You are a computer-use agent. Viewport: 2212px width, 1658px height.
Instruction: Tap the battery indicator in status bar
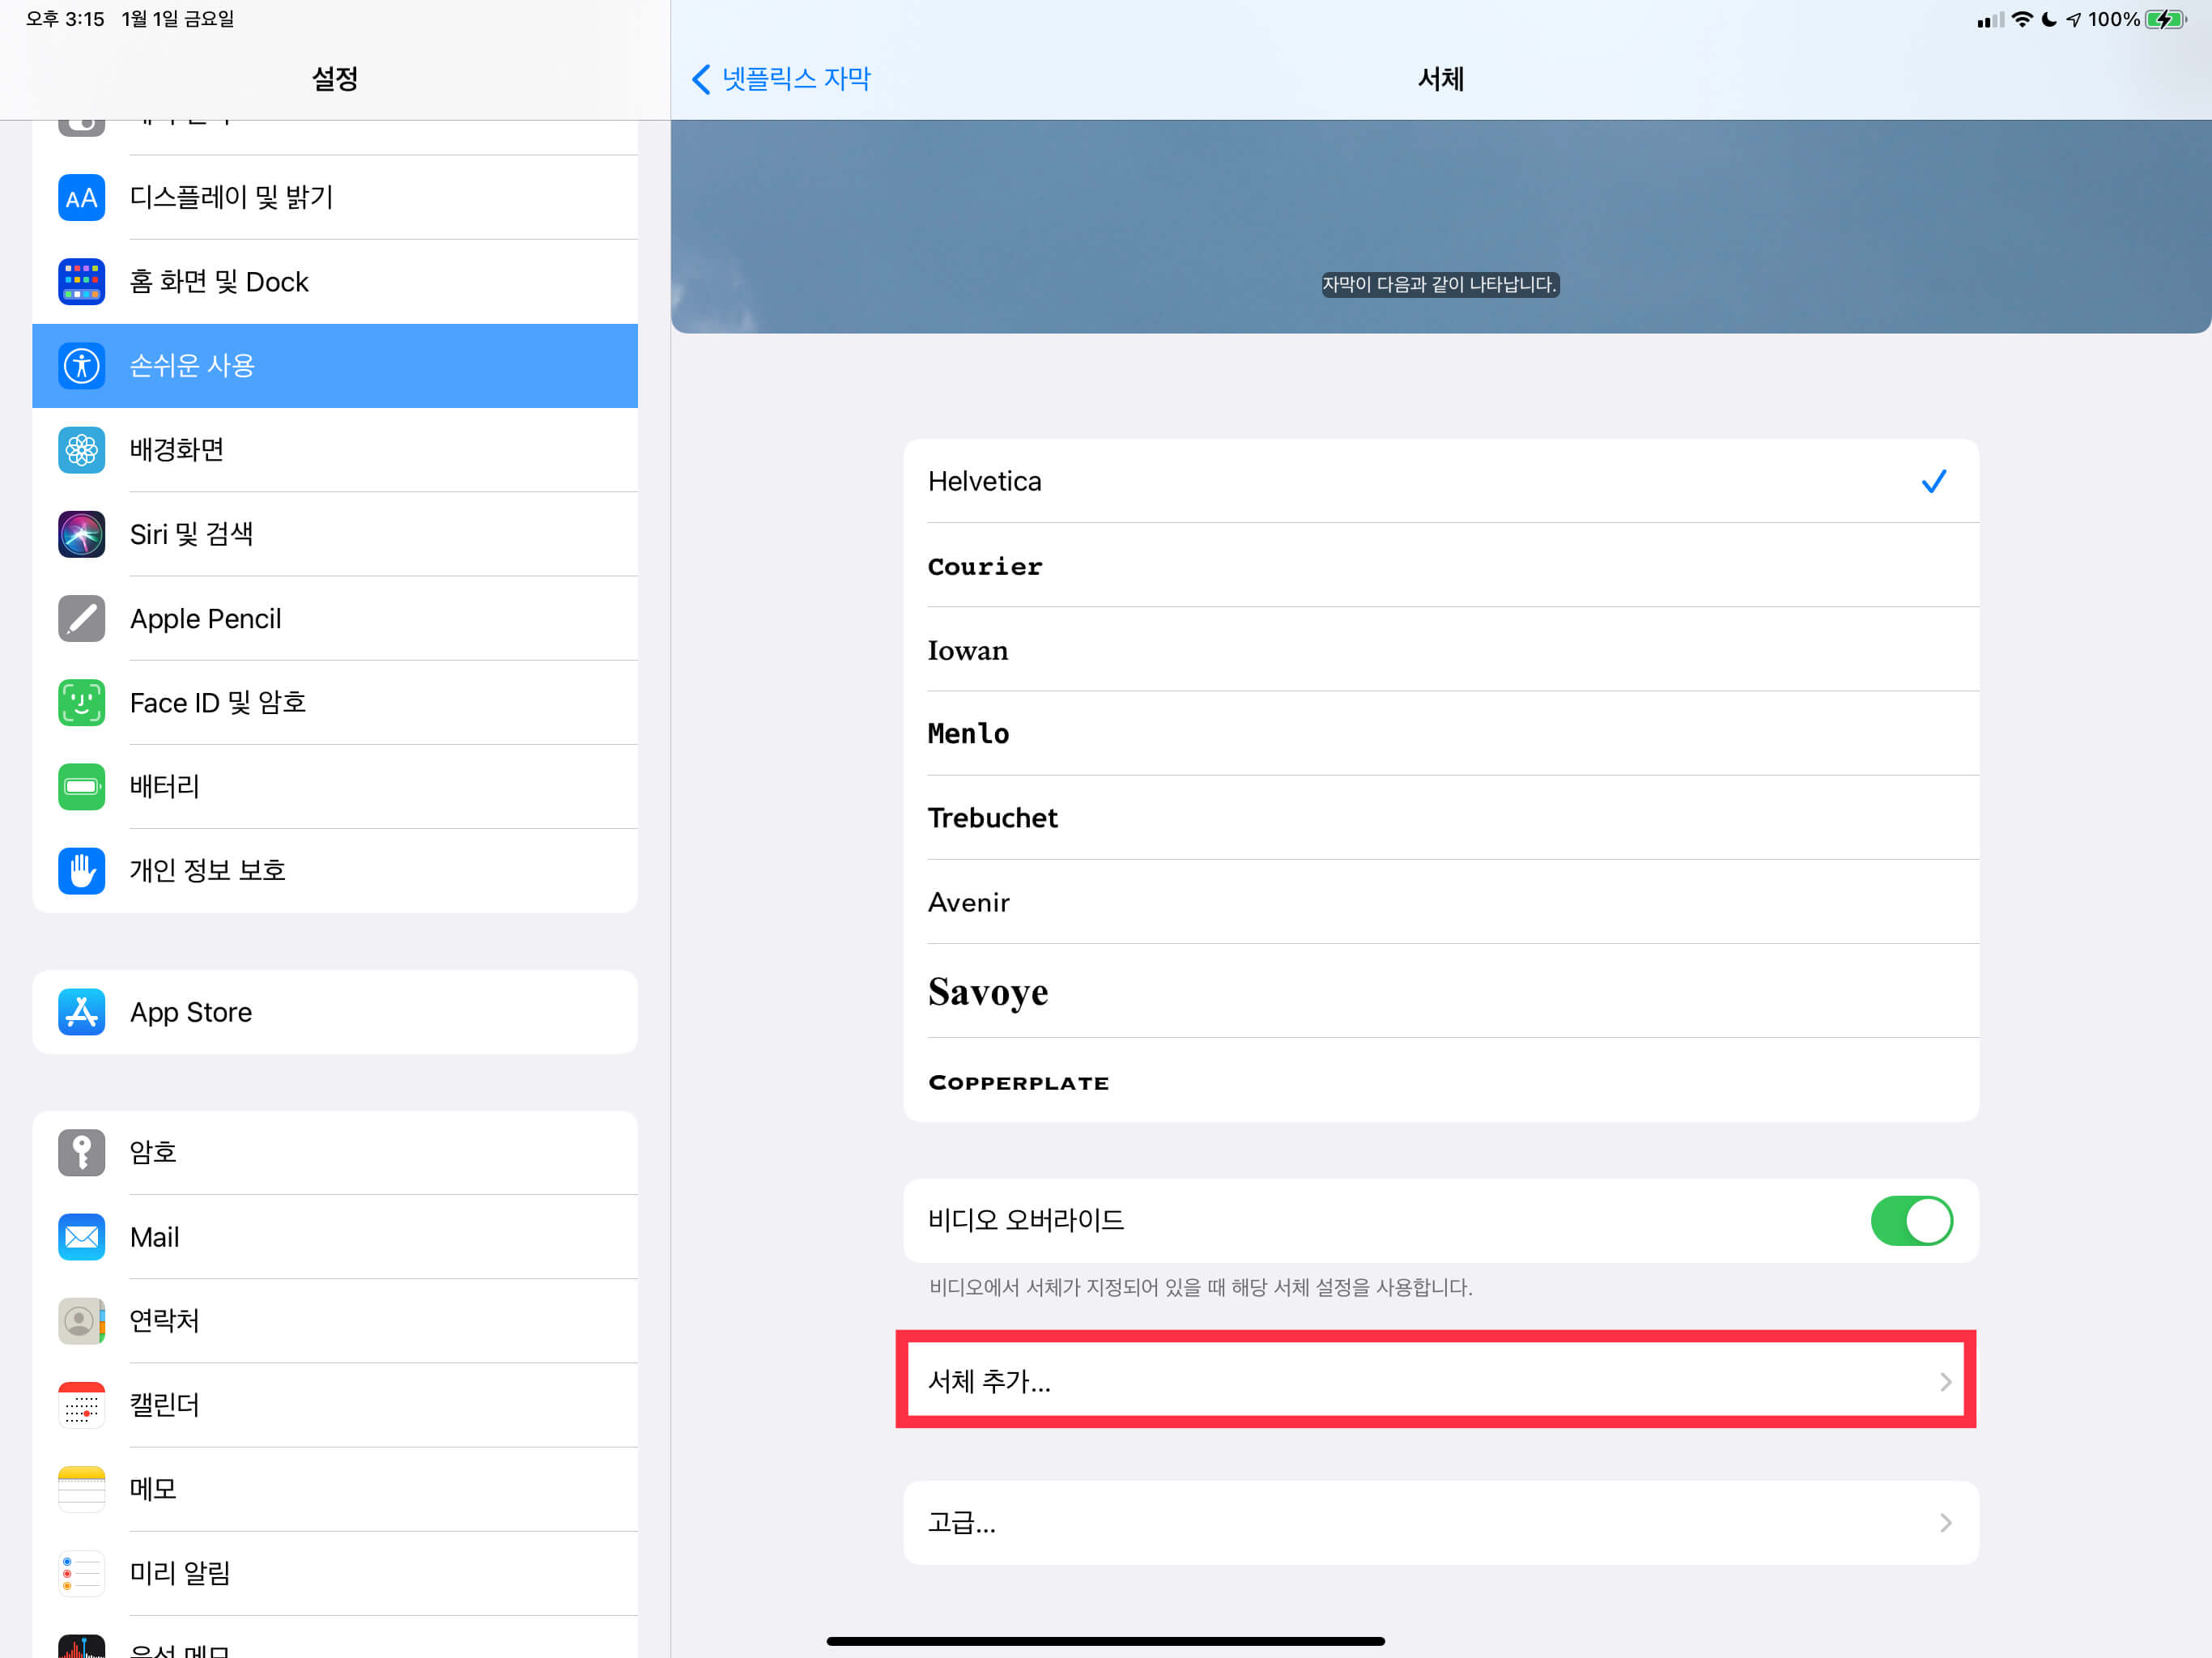coord(2165,20)
